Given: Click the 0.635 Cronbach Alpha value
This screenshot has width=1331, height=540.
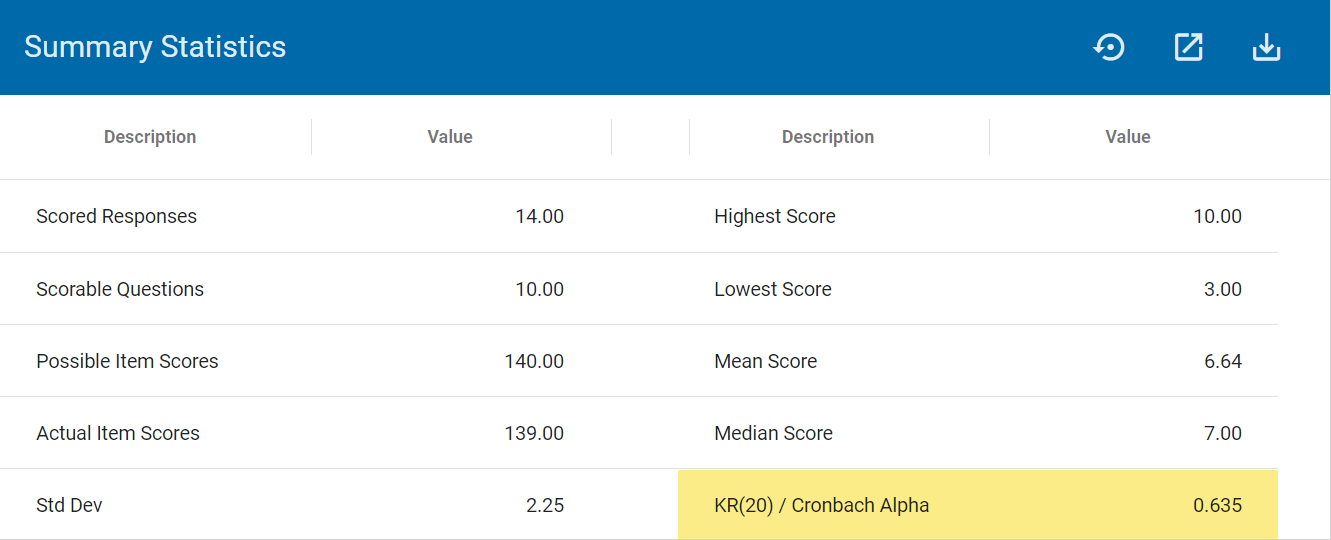Looking at the screenshot, I should click(1217, 505).
